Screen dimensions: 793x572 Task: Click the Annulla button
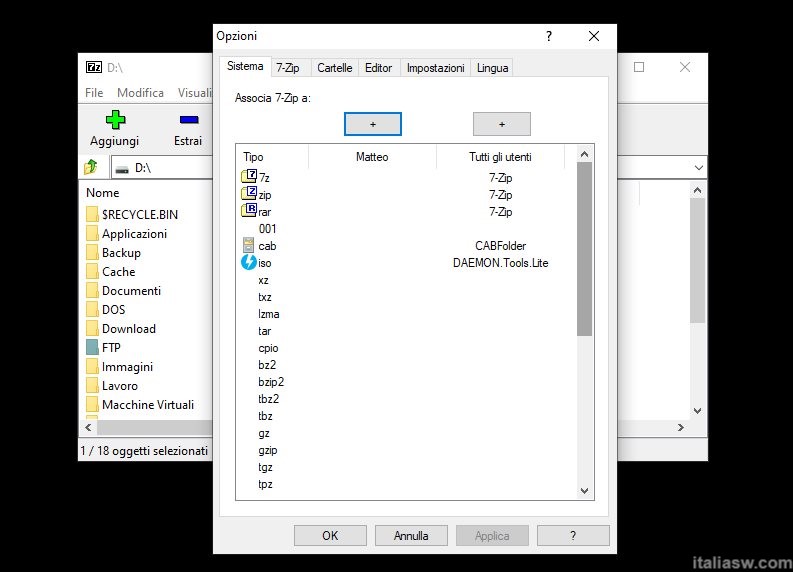[411, 535]
